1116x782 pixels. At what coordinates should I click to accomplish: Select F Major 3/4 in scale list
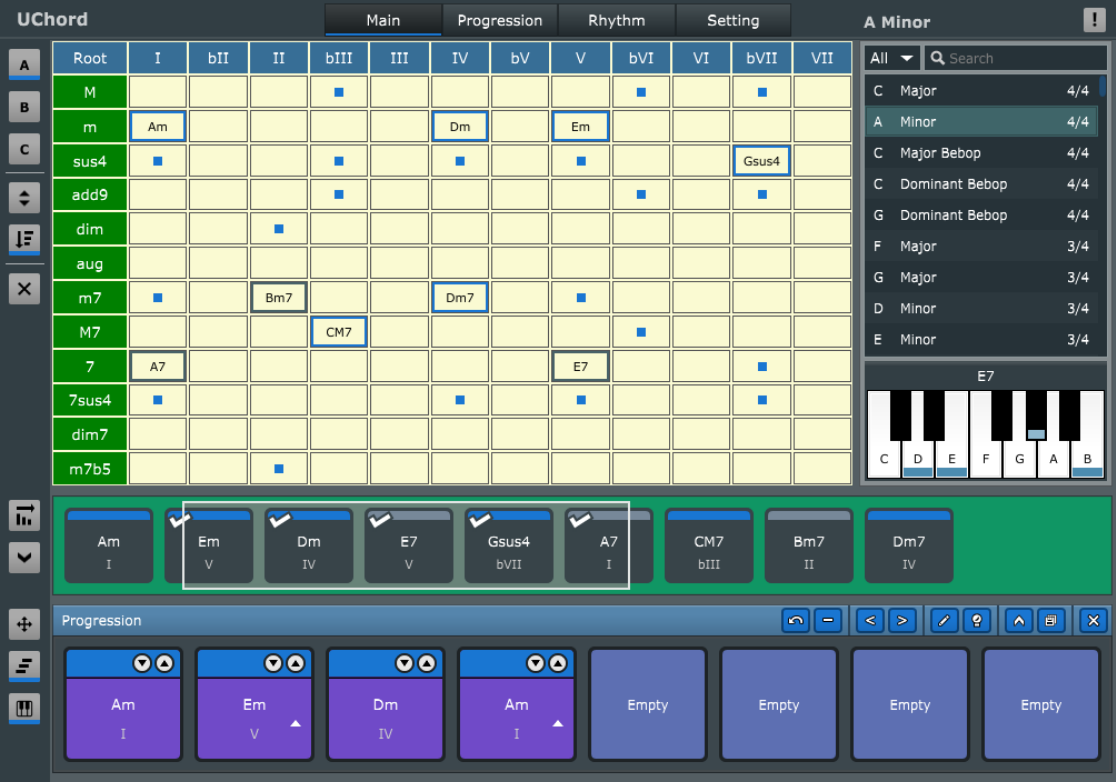[981, 246]
